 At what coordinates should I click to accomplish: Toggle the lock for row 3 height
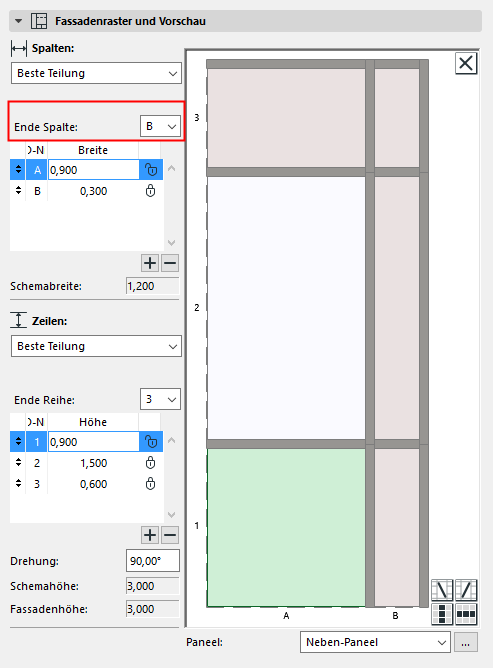pyautogui.click(x=150, y=484)
